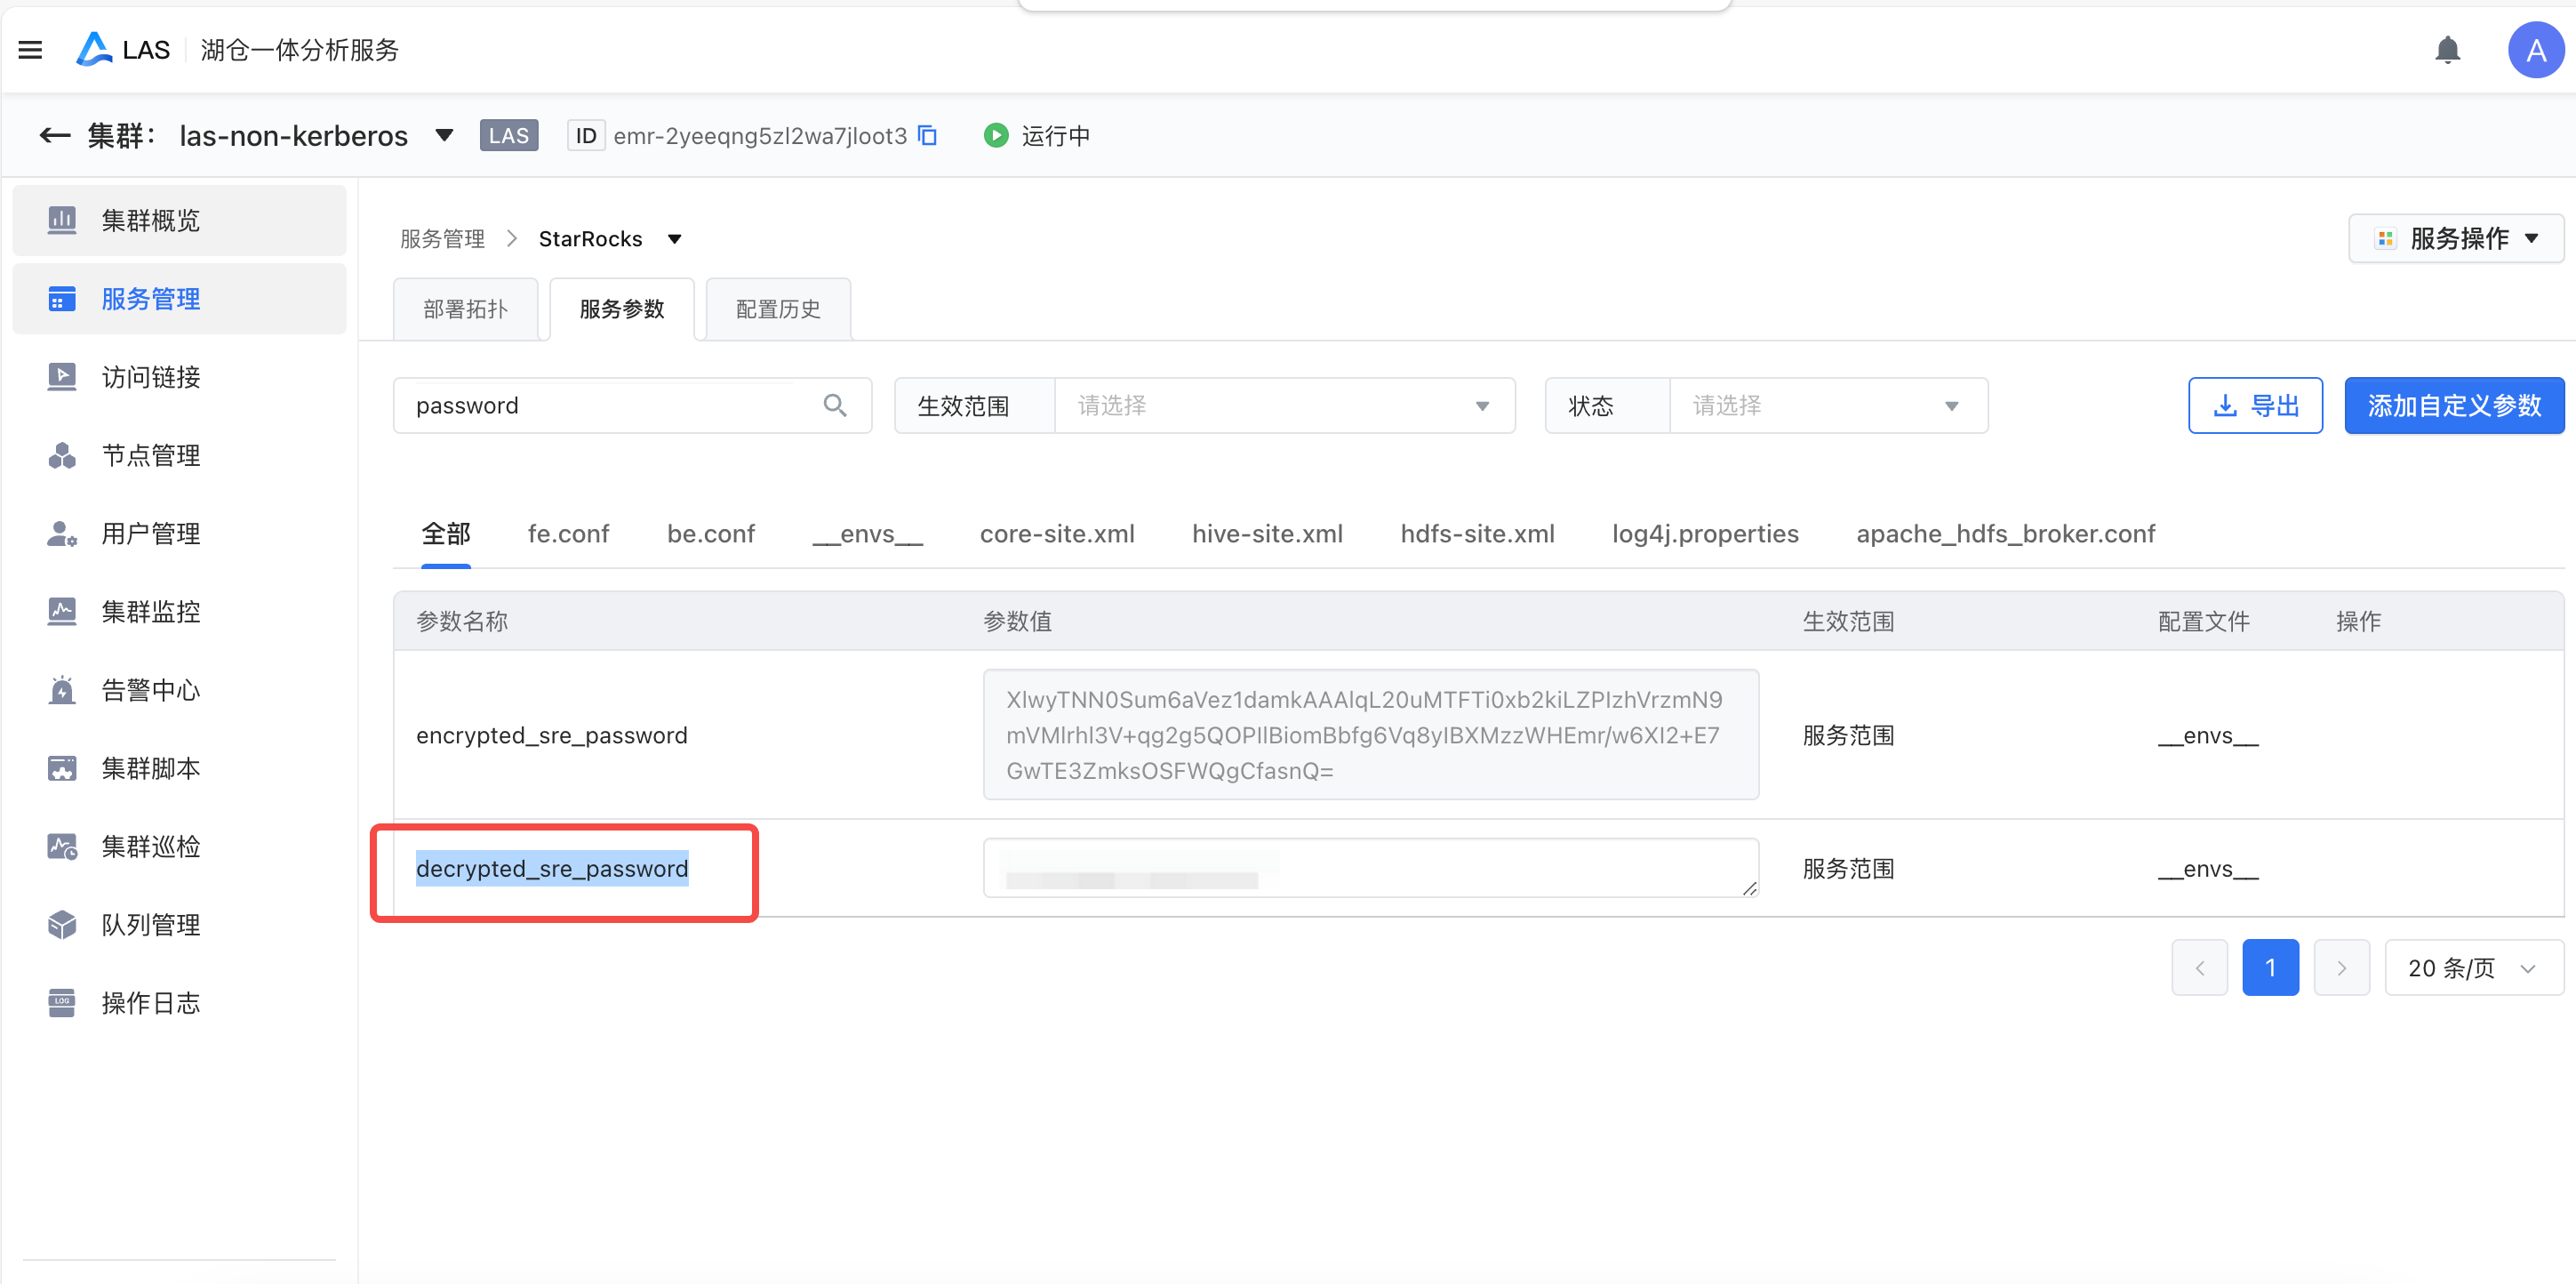This screenshot has width=2576, height=1284.
Task: Click the search magnifier icon
Action: point(834,405)
